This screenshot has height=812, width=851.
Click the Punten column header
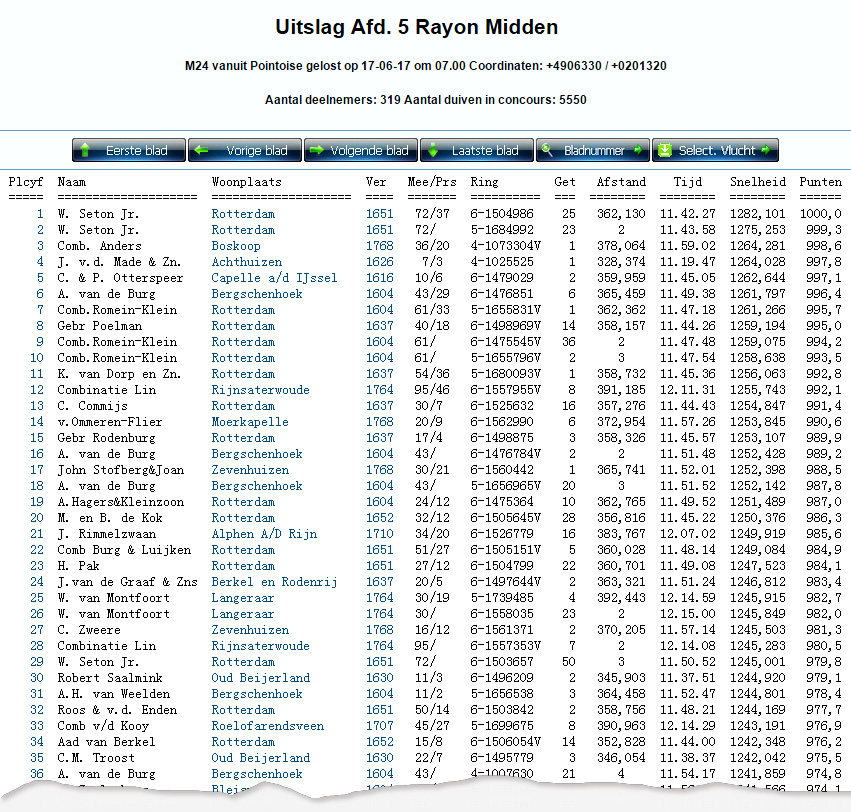click(820, 182)
